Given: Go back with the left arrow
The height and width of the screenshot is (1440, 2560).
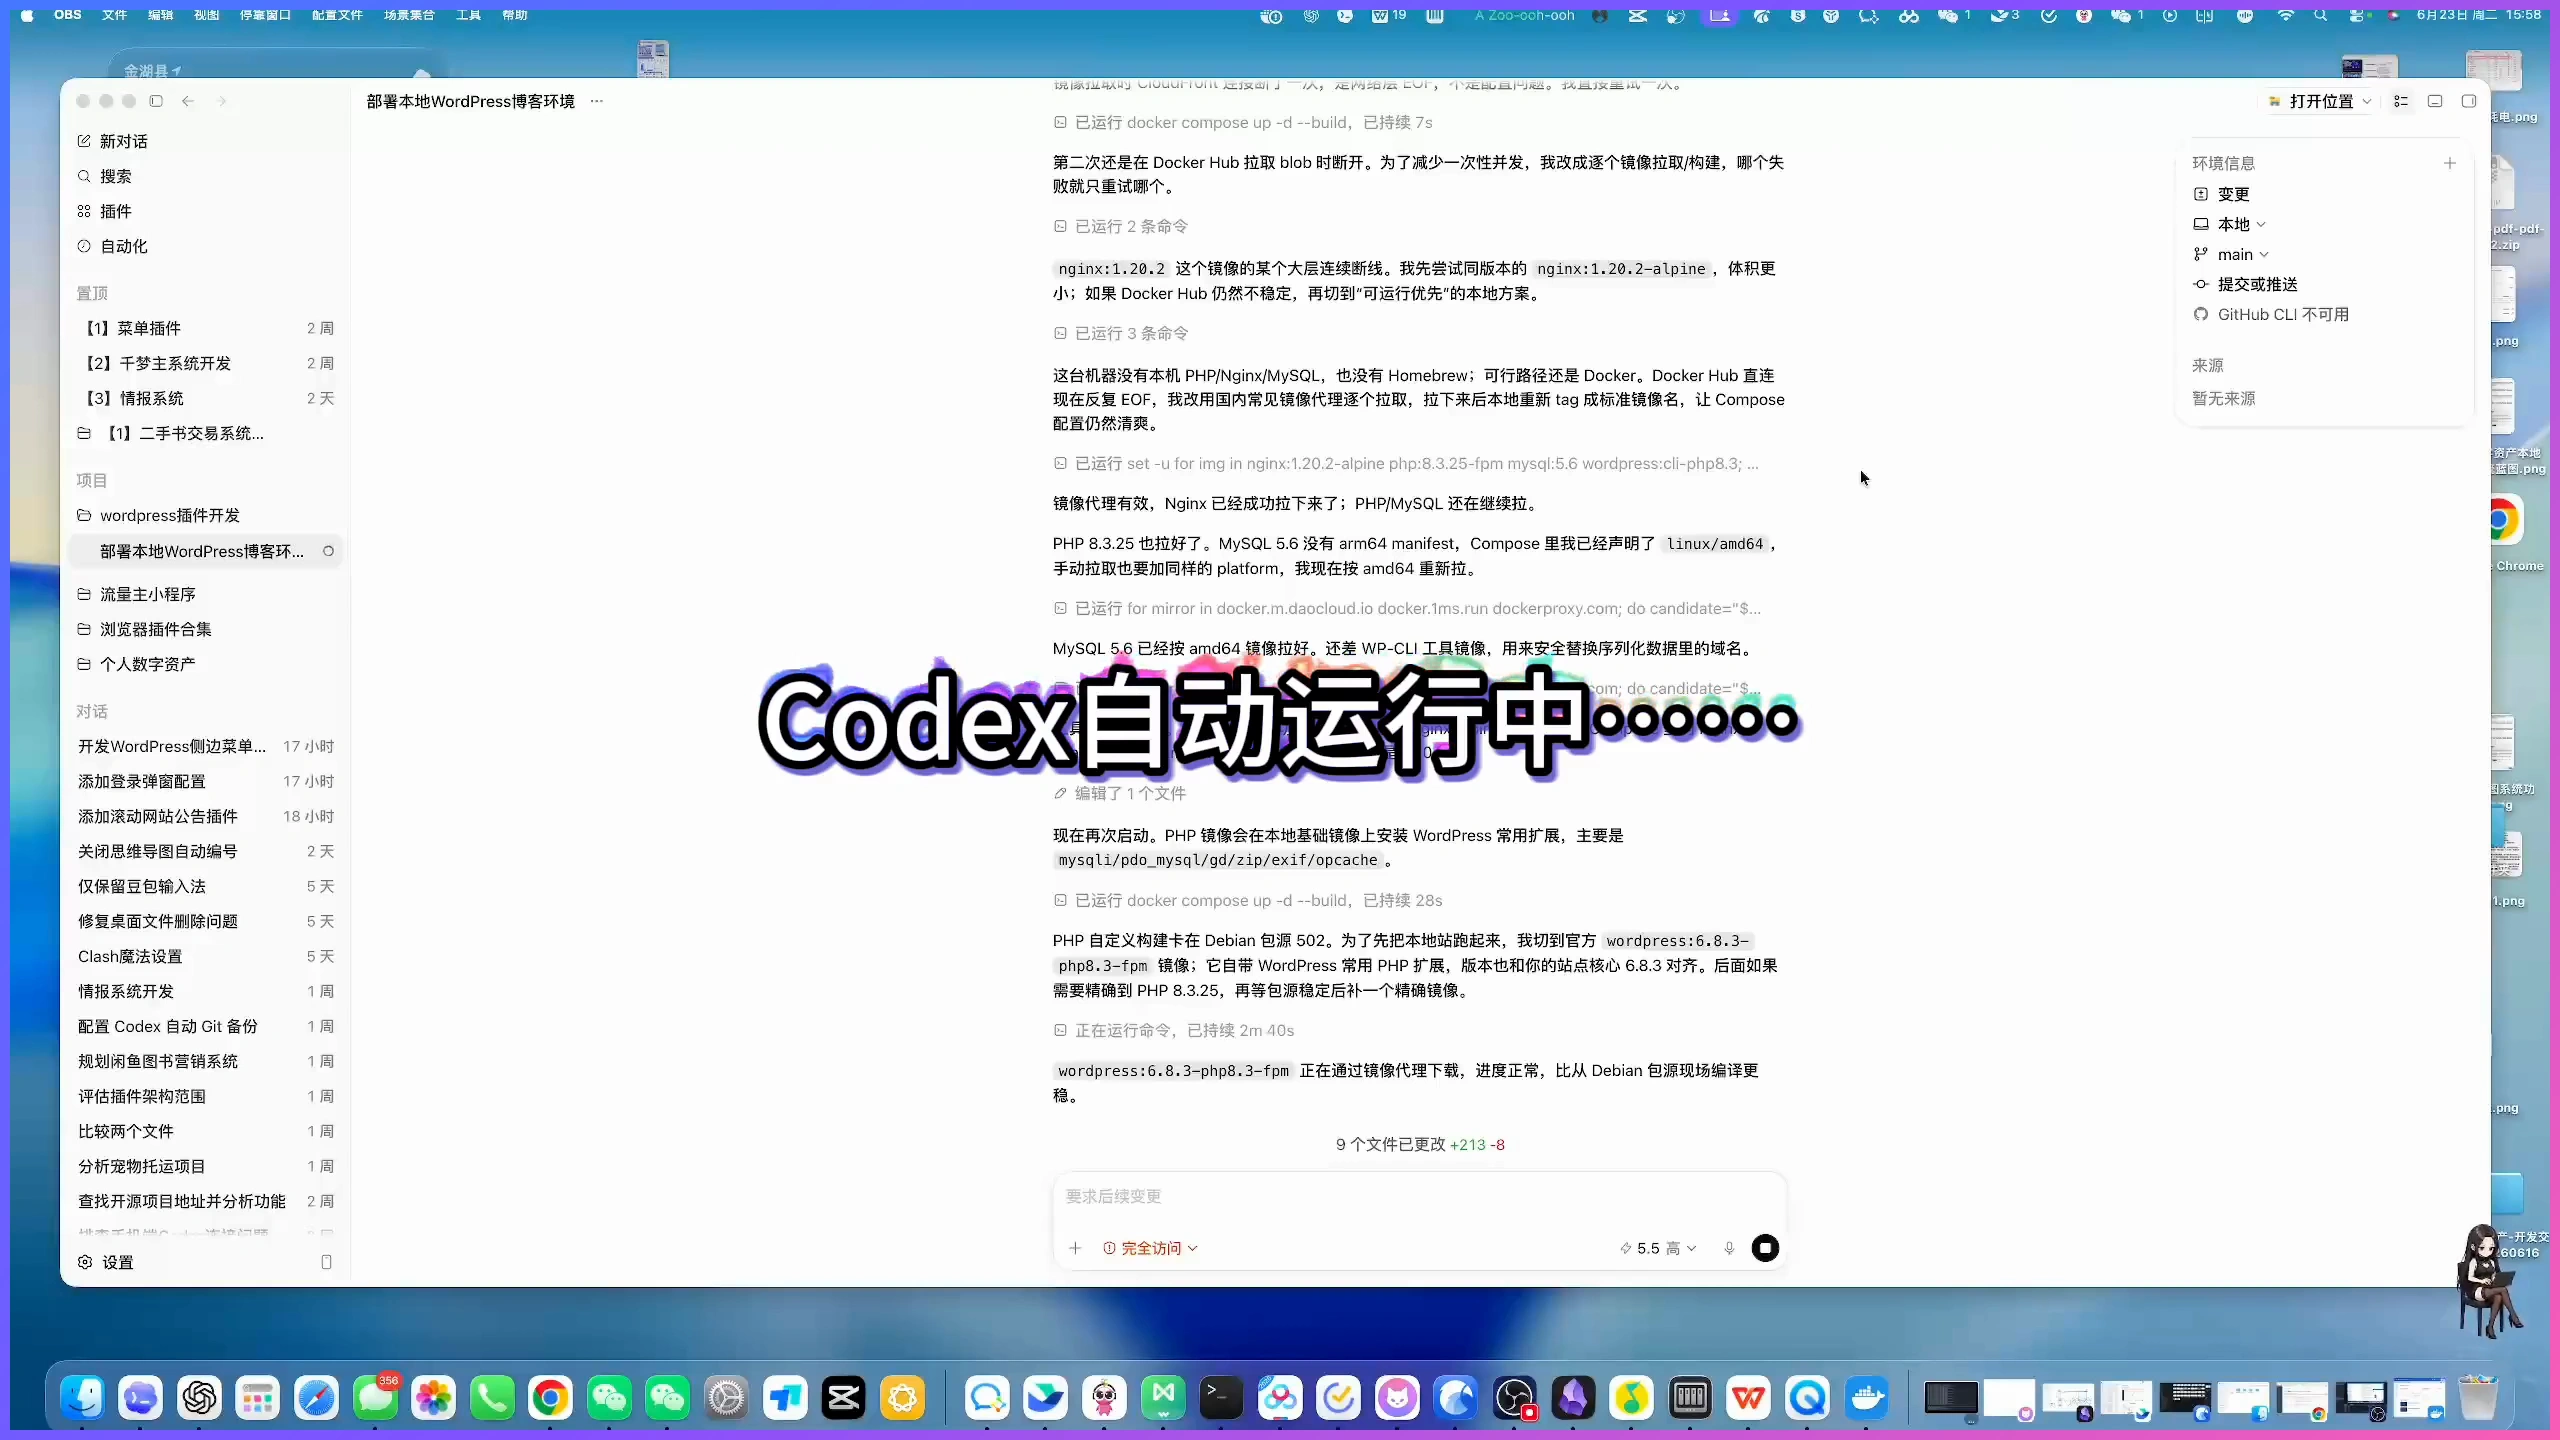Looking at the screenshot, I should tap(188, 101).
